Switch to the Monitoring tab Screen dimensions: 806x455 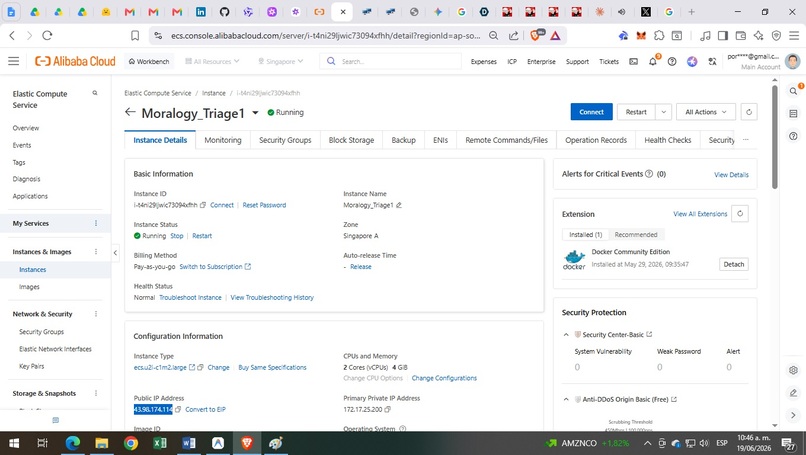223,140
